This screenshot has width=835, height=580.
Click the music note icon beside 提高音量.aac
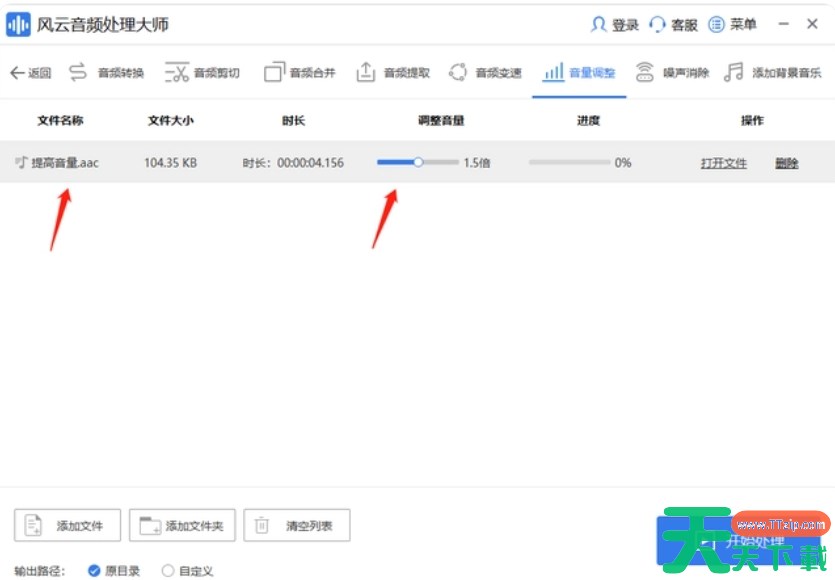tap(21, 162)
